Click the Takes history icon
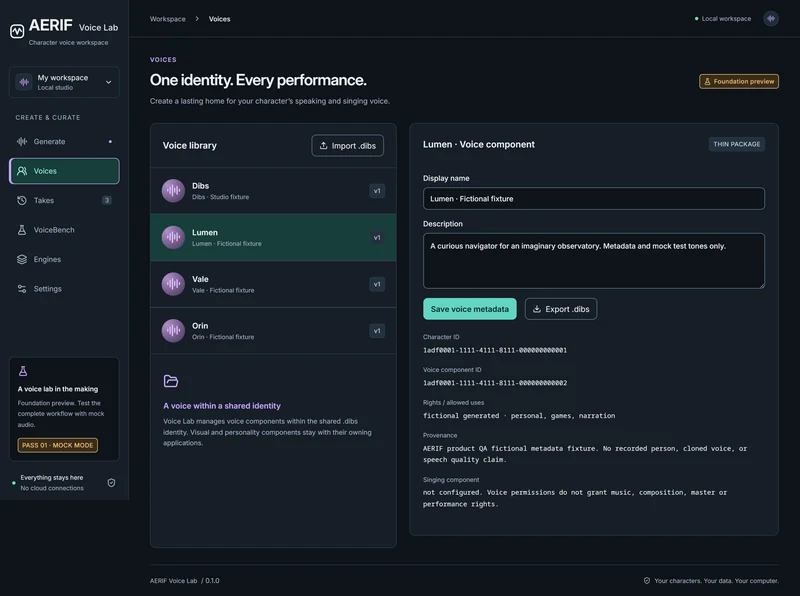The height and width of the screenshot is (596, 800). coord(22,201)
